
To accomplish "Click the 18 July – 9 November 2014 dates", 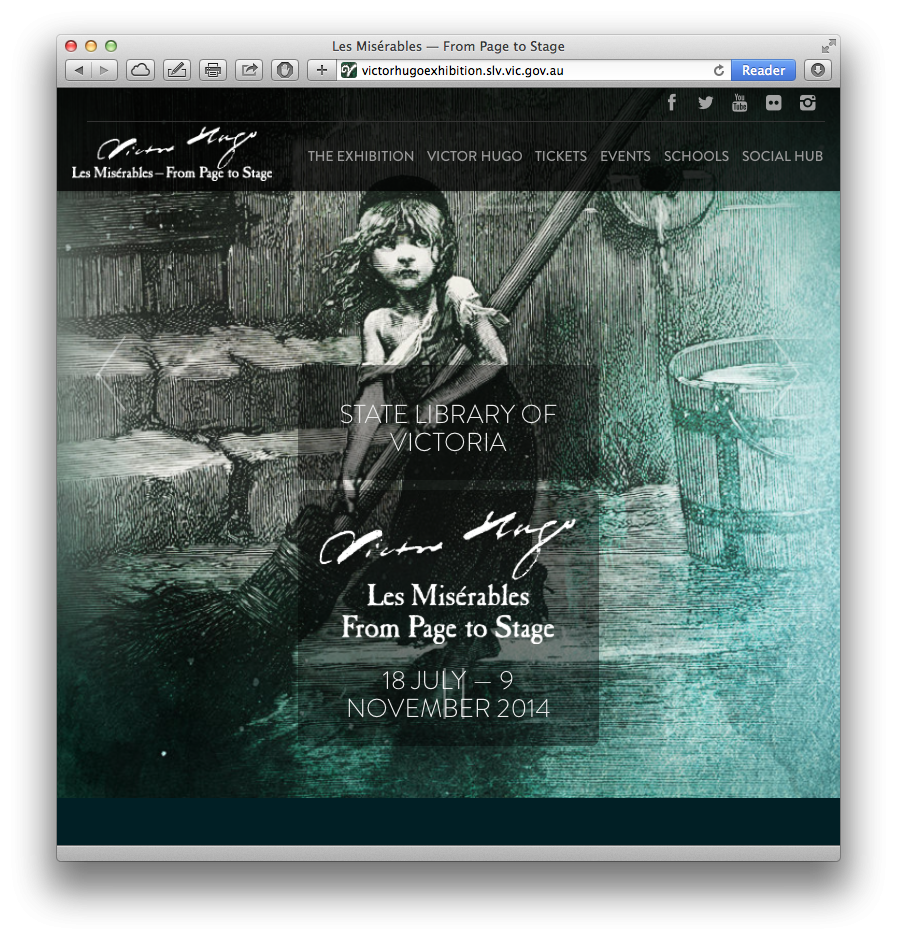I will (448, 694).
